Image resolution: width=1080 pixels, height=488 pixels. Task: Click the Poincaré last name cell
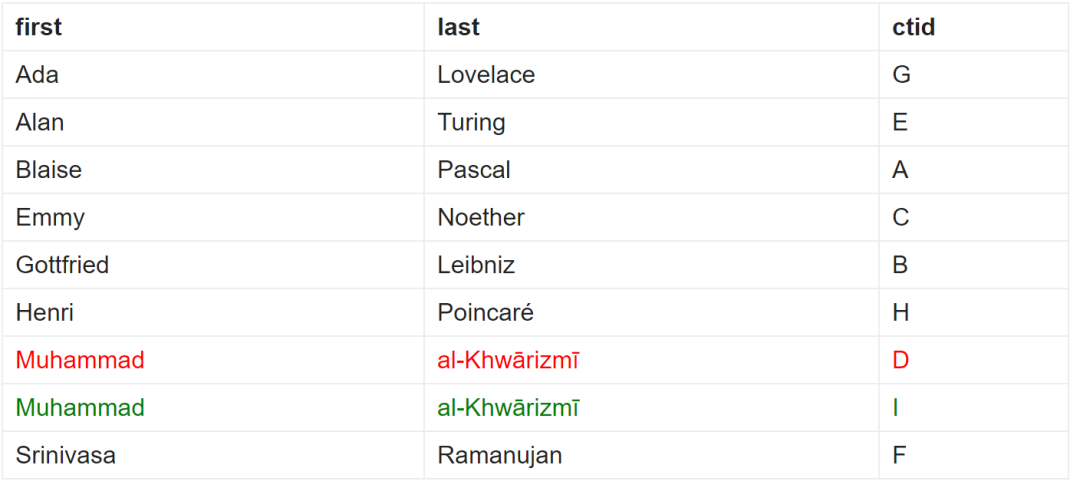coord(485,312)
